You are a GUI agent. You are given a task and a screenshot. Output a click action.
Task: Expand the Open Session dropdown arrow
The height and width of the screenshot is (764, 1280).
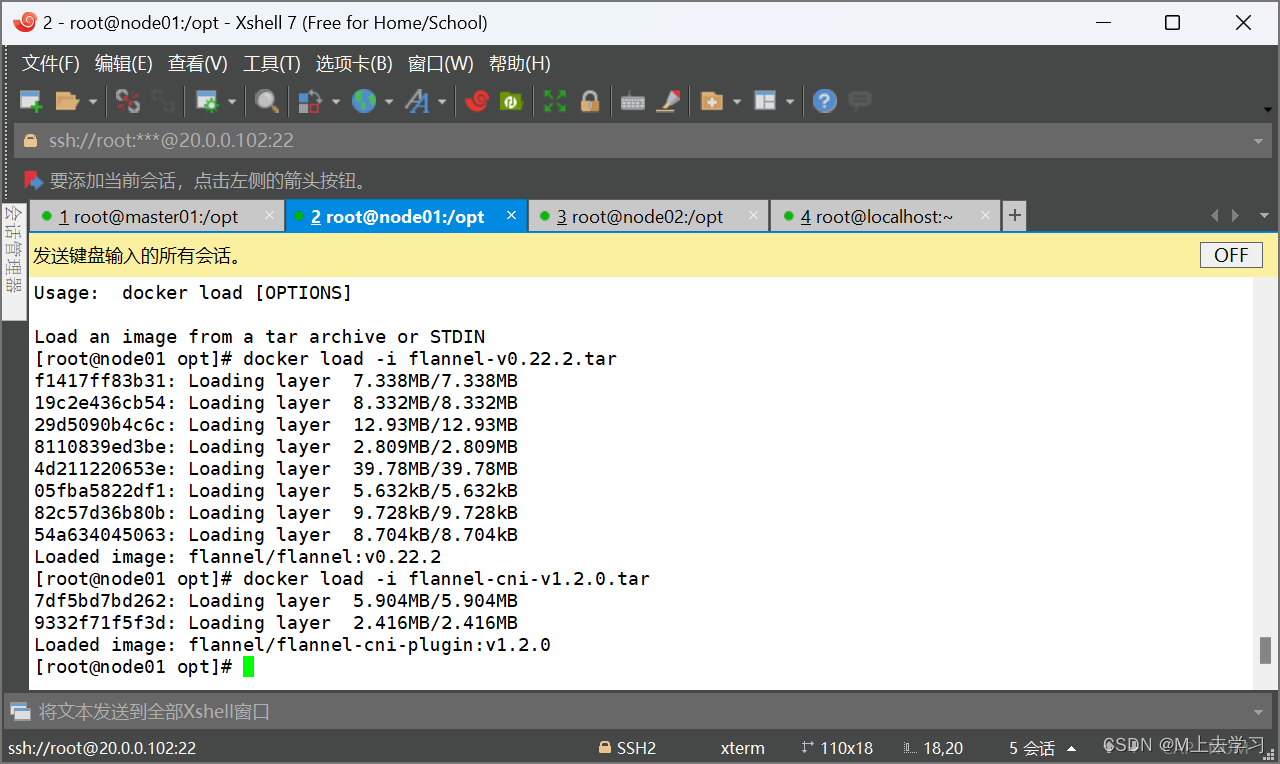93,102
